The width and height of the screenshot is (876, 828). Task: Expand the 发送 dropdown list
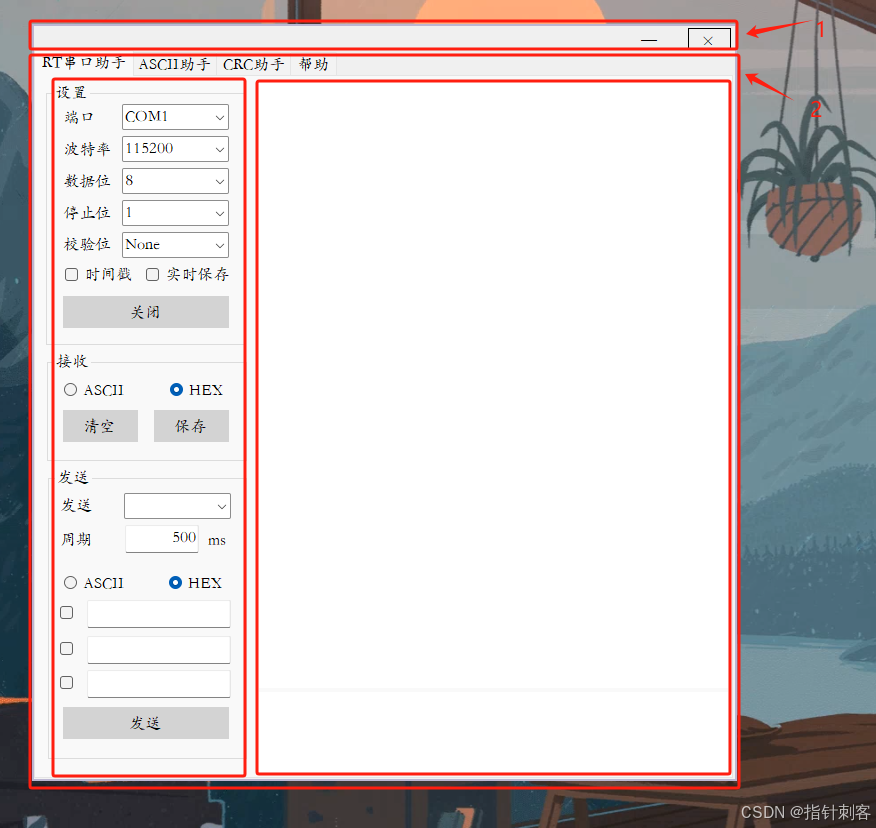point(177,506)
